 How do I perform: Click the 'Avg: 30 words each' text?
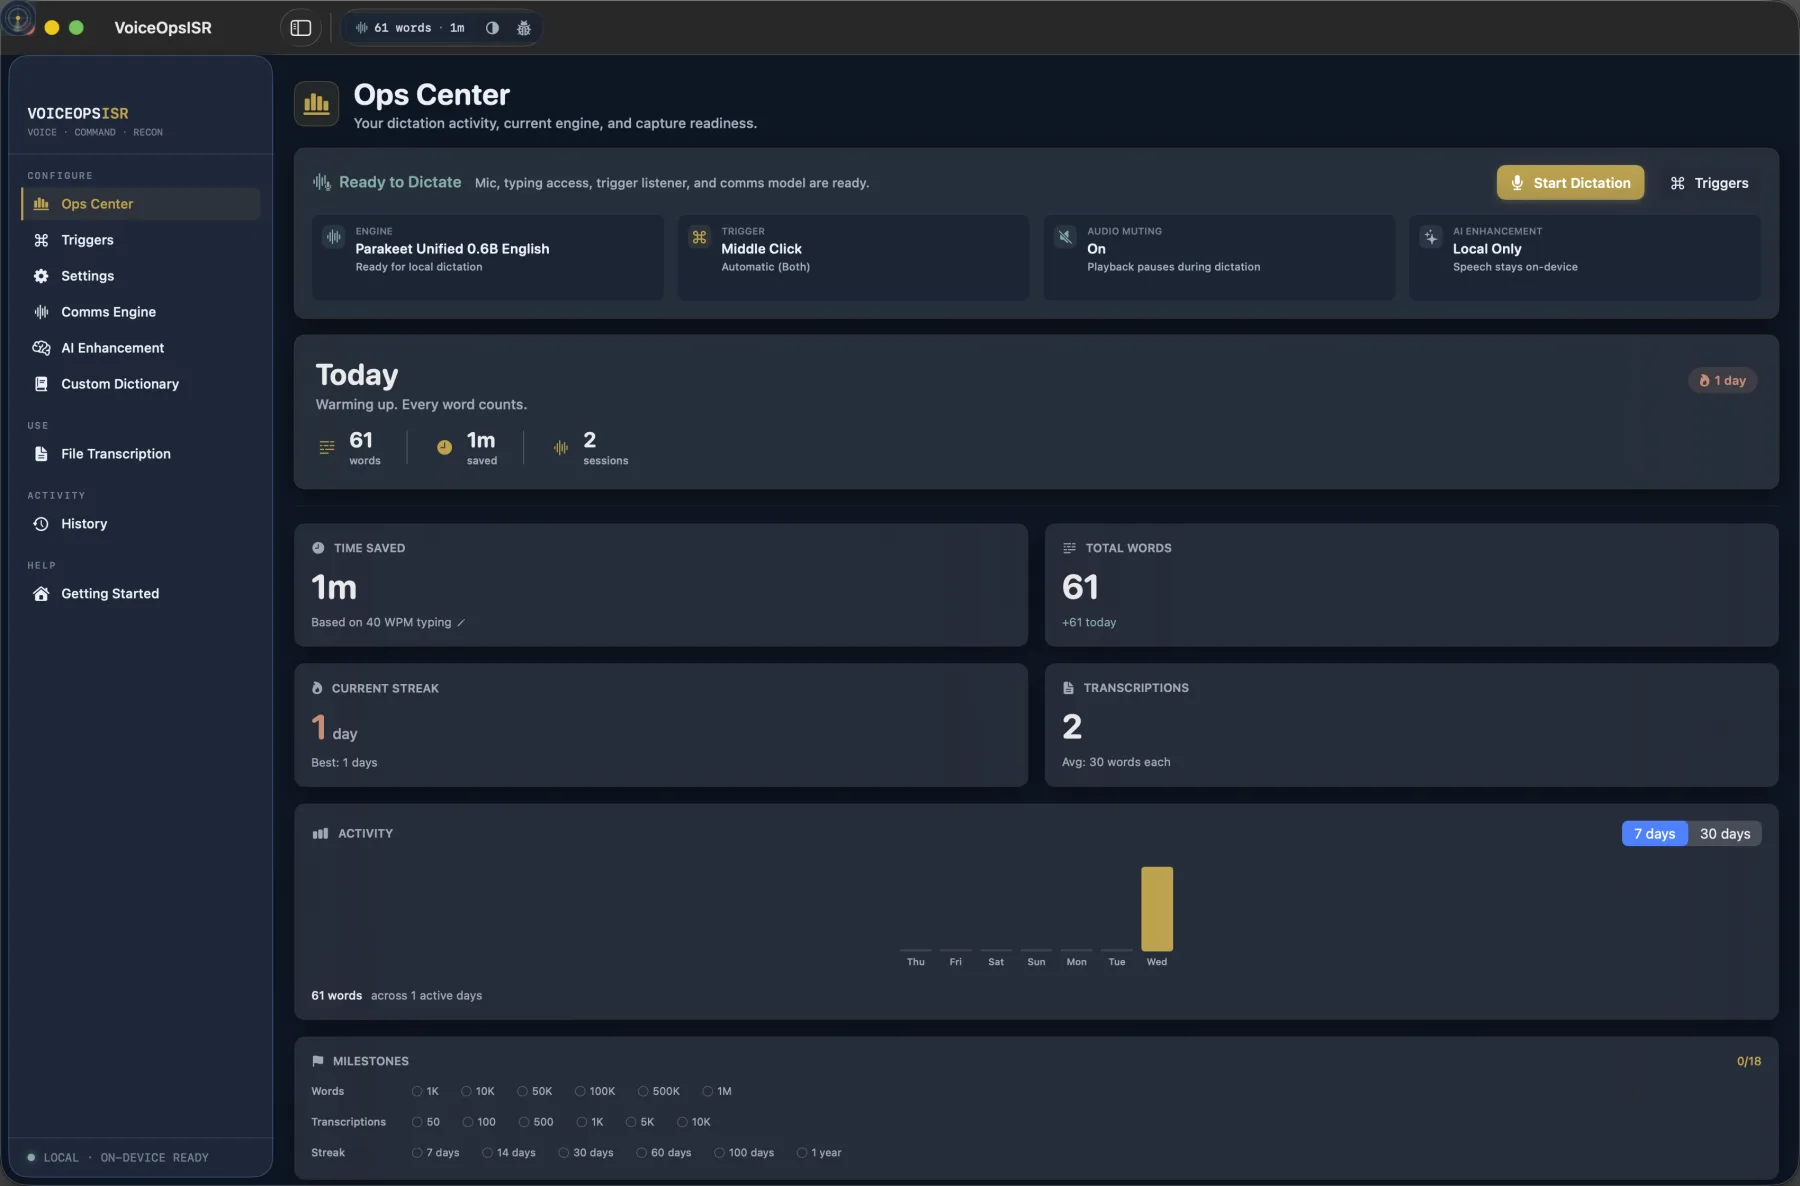1116,762
